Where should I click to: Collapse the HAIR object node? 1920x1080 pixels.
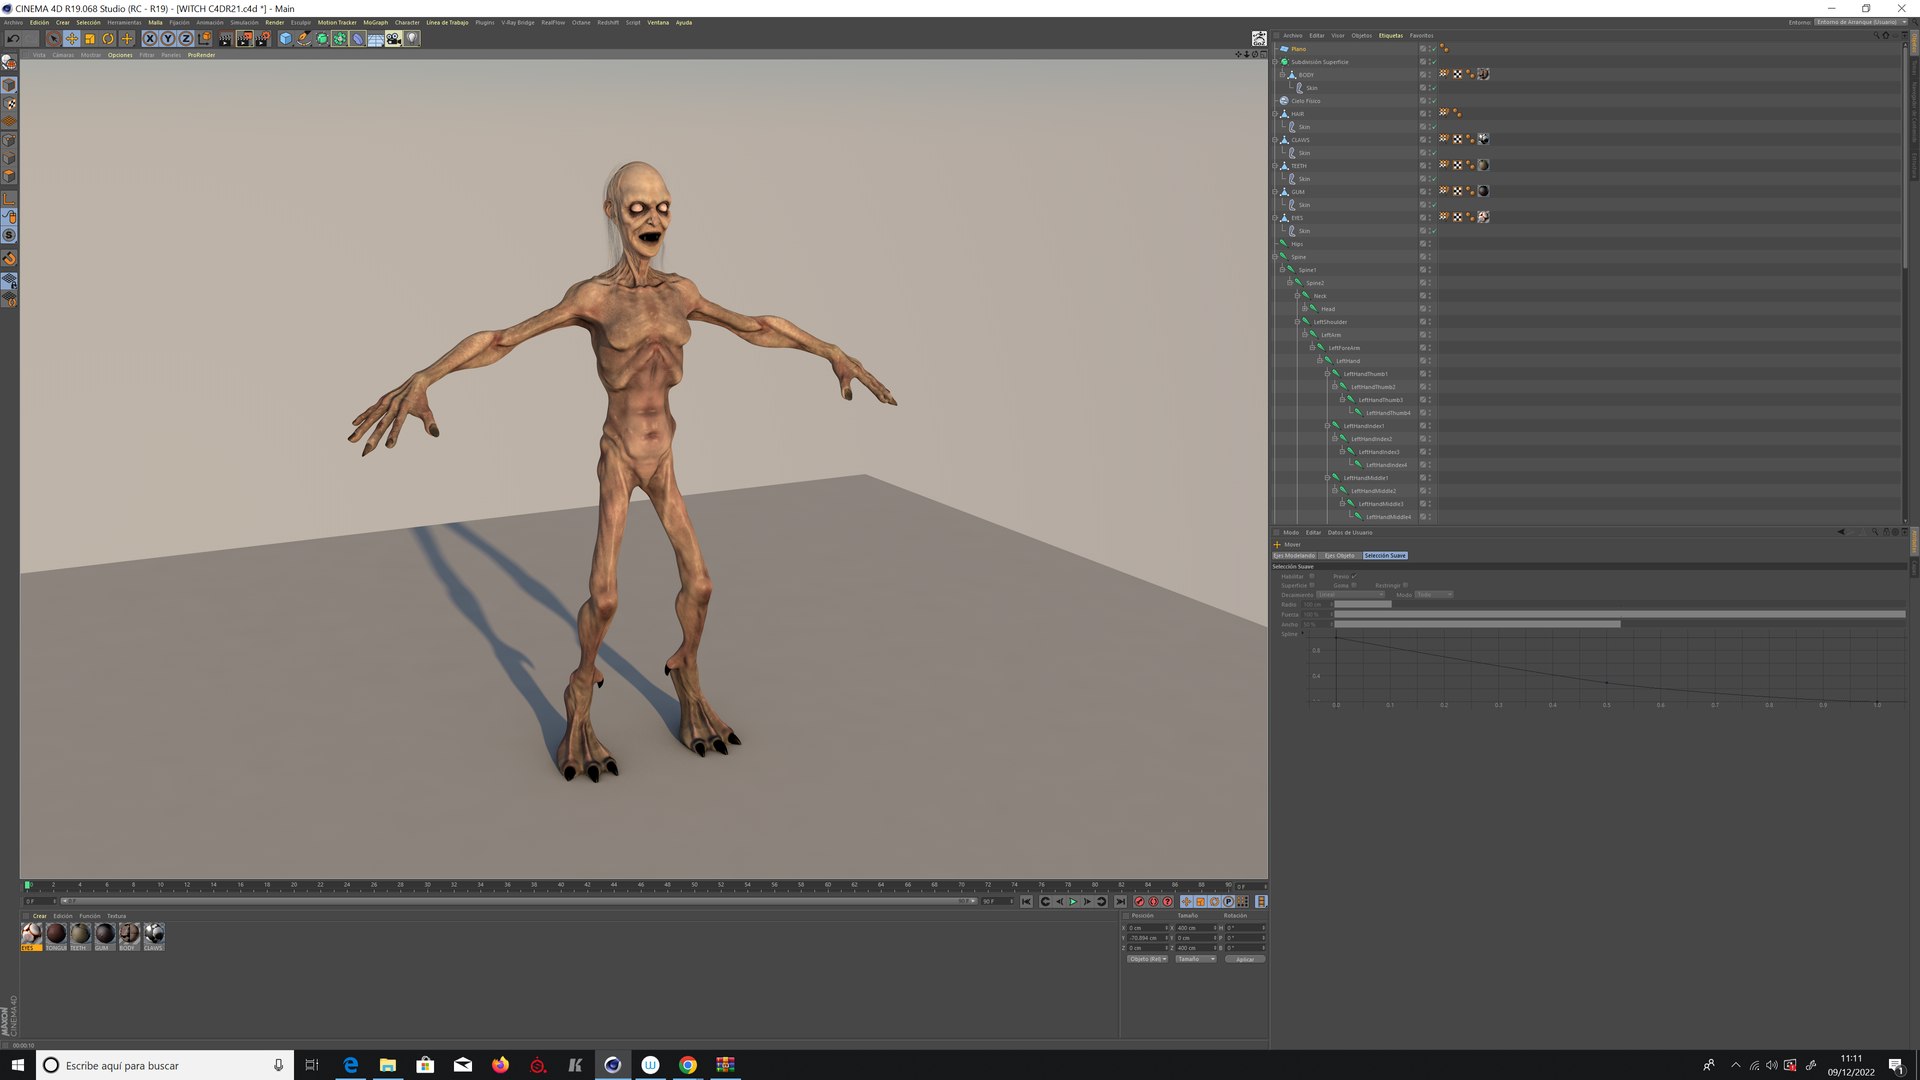point(1275,114)
